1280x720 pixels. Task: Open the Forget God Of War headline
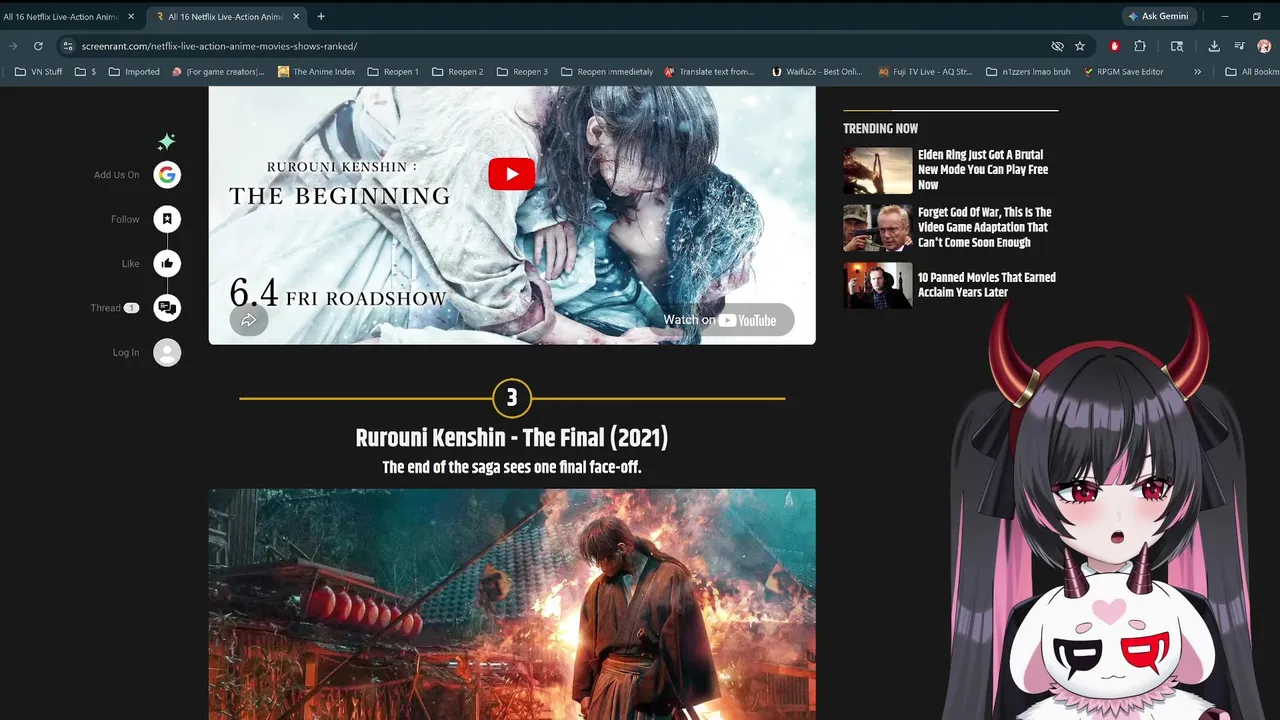point(985,227)
